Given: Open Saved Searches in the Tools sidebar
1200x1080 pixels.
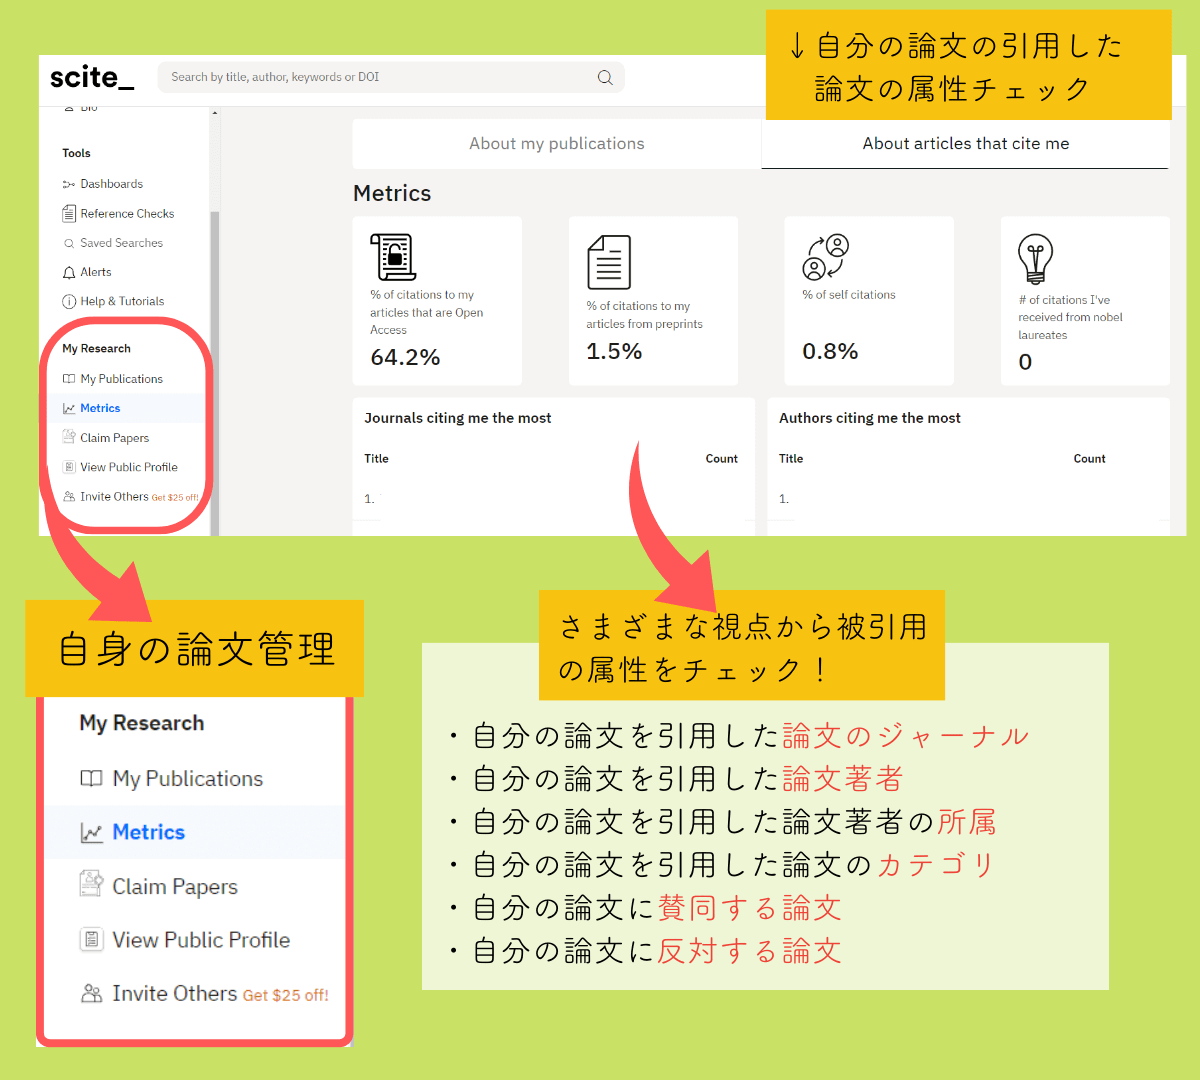Looking at the screenshot, I should coord(113,243).
